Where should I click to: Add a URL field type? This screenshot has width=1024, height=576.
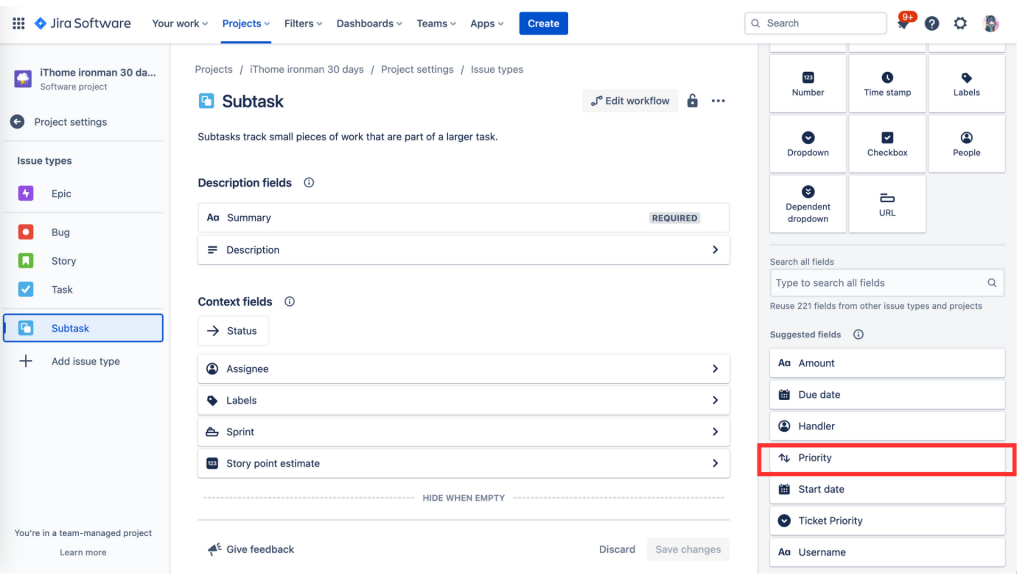tap(887, 204)
